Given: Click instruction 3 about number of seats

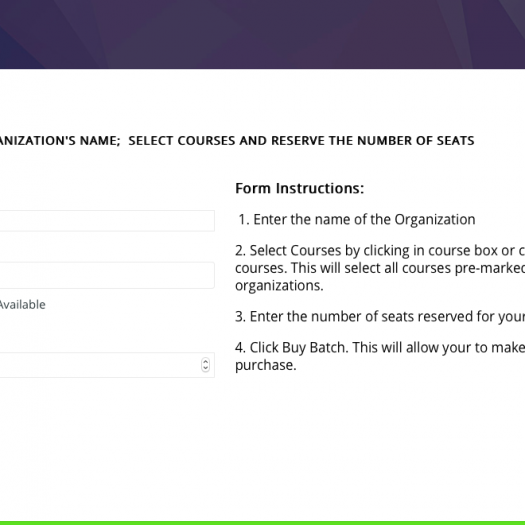Looking at the screenshot, I should [x=380, y=316].
